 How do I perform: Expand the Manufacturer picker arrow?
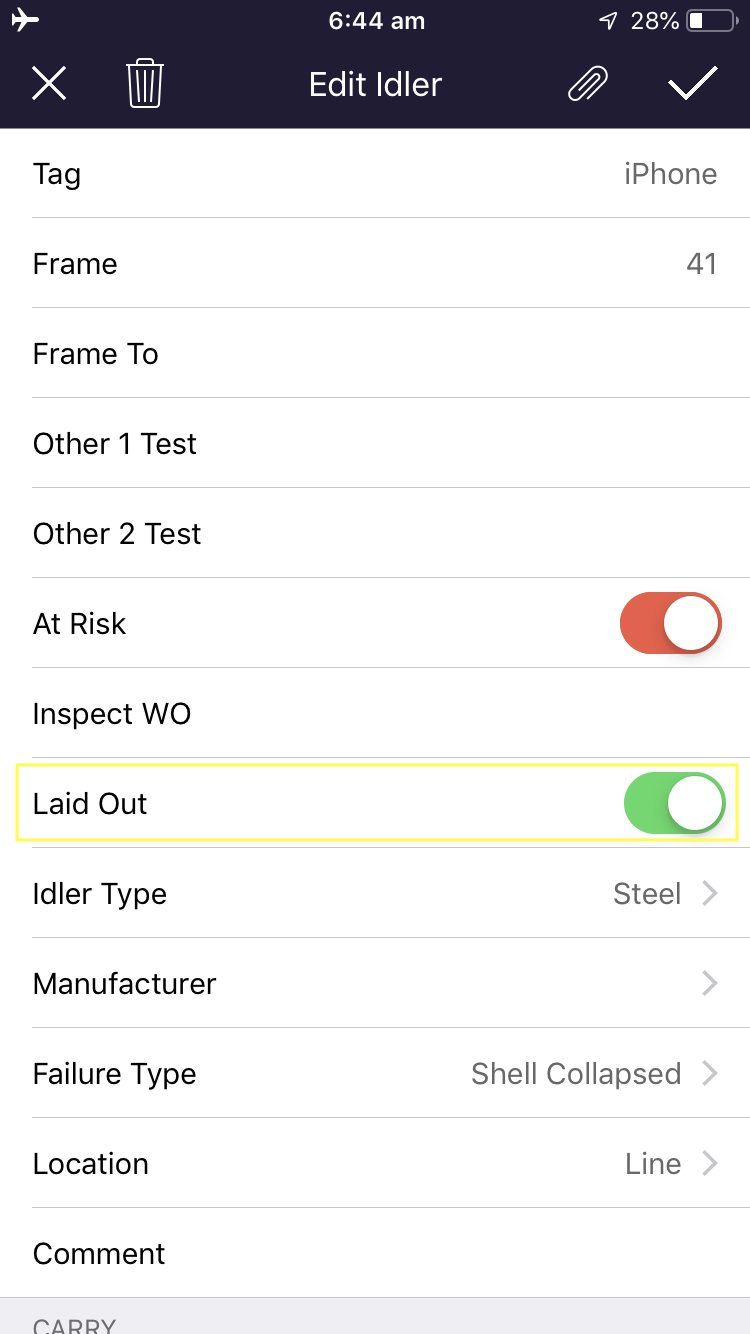[710, 983]
